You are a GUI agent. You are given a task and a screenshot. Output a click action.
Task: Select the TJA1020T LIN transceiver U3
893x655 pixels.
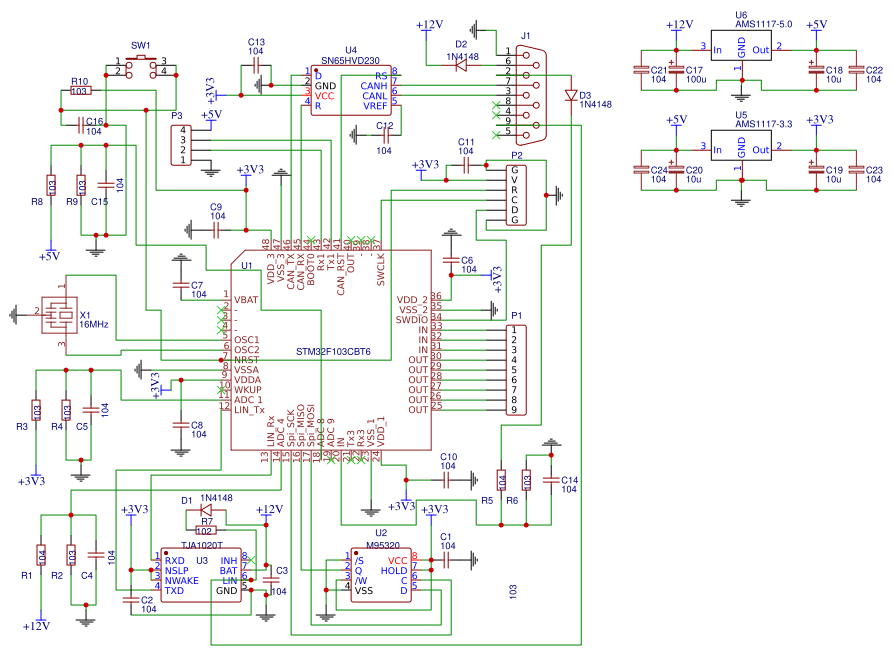200,570
